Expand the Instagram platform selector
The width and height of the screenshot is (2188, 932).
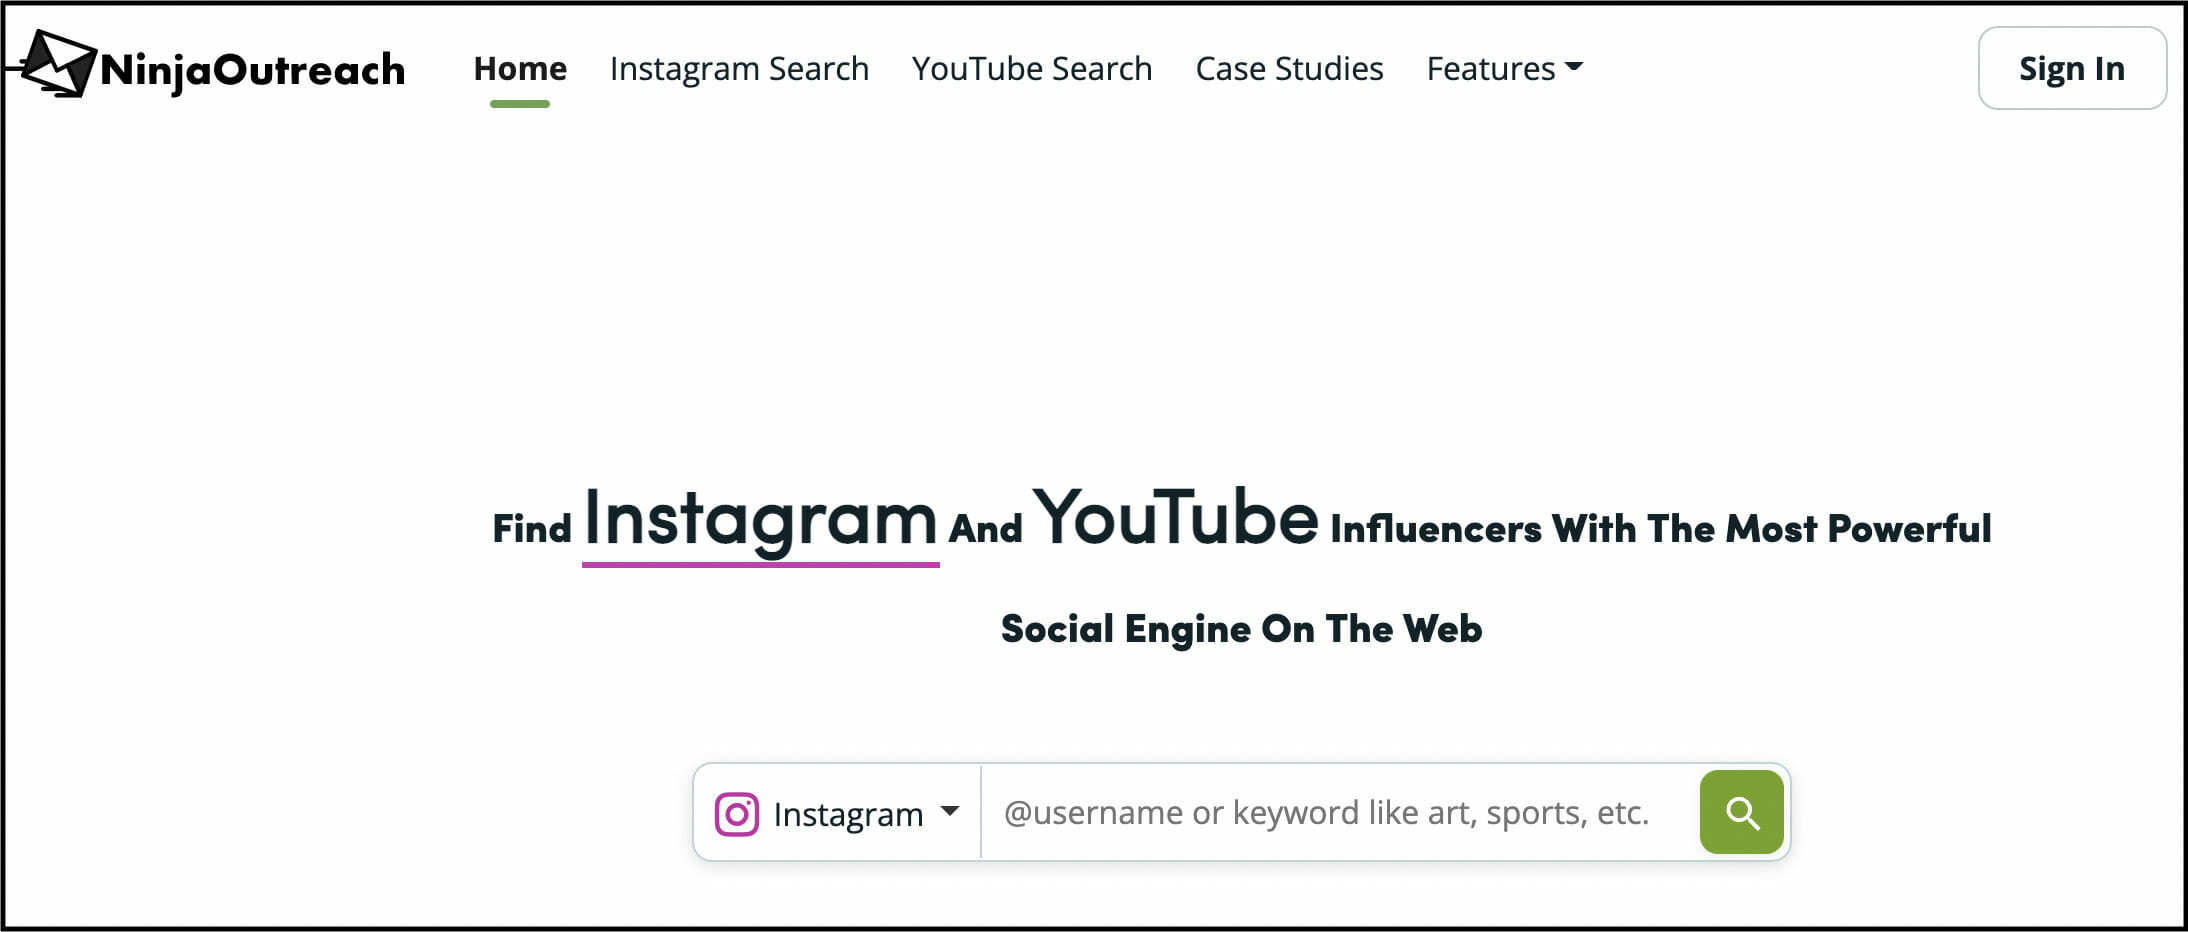click(x=838, y=814)
